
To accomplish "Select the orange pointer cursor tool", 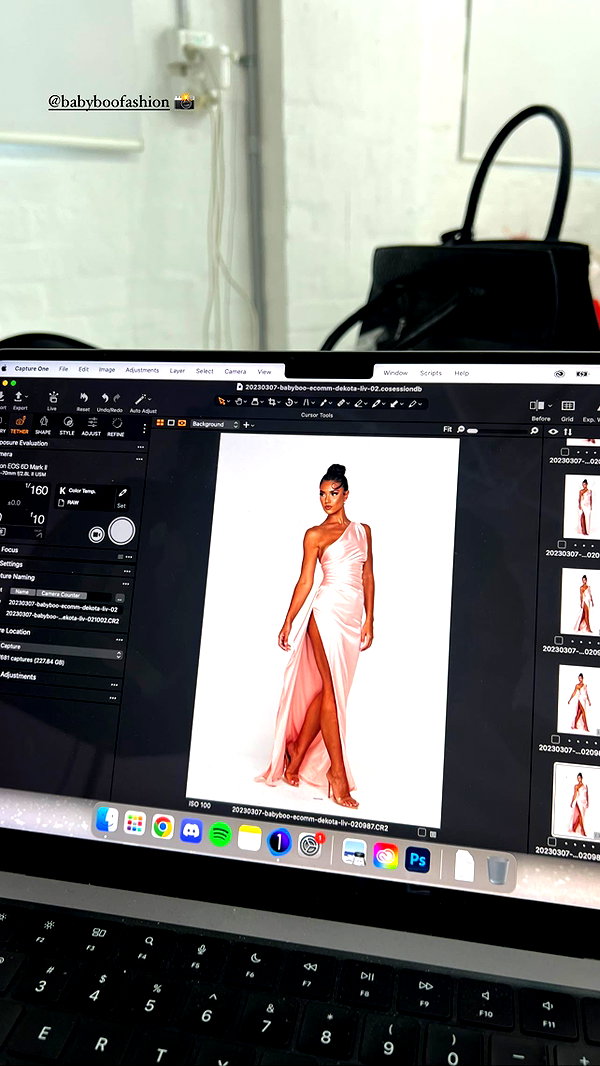I will (222, 402).
